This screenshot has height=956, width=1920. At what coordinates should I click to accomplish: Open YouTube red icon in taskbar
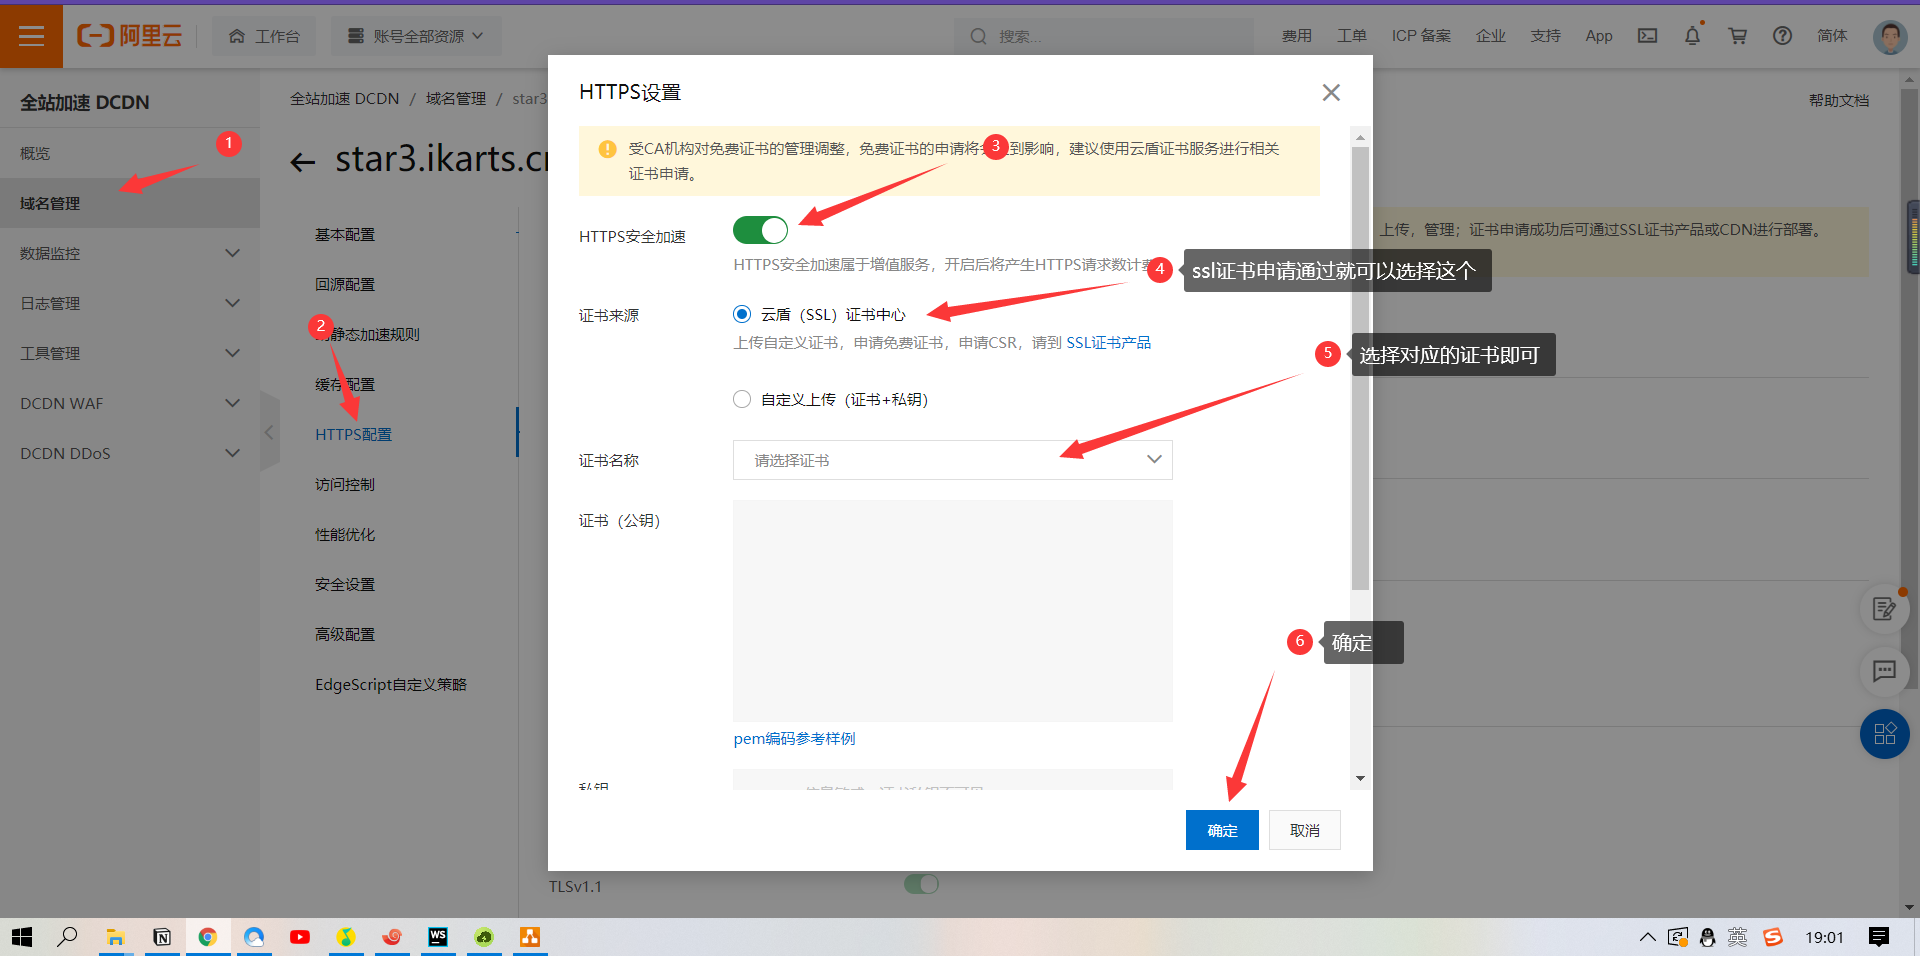pos(300,937)
